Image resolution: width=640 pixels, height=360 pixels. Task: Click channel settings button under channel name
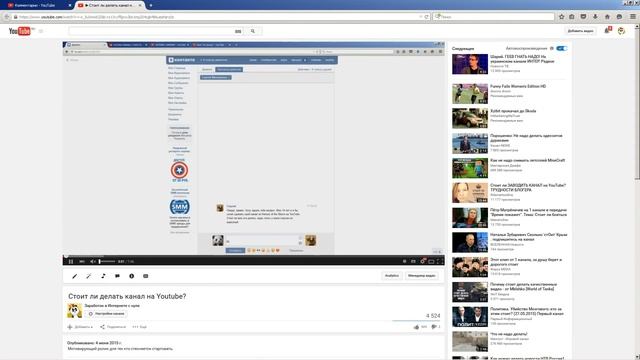click(107, 314)
